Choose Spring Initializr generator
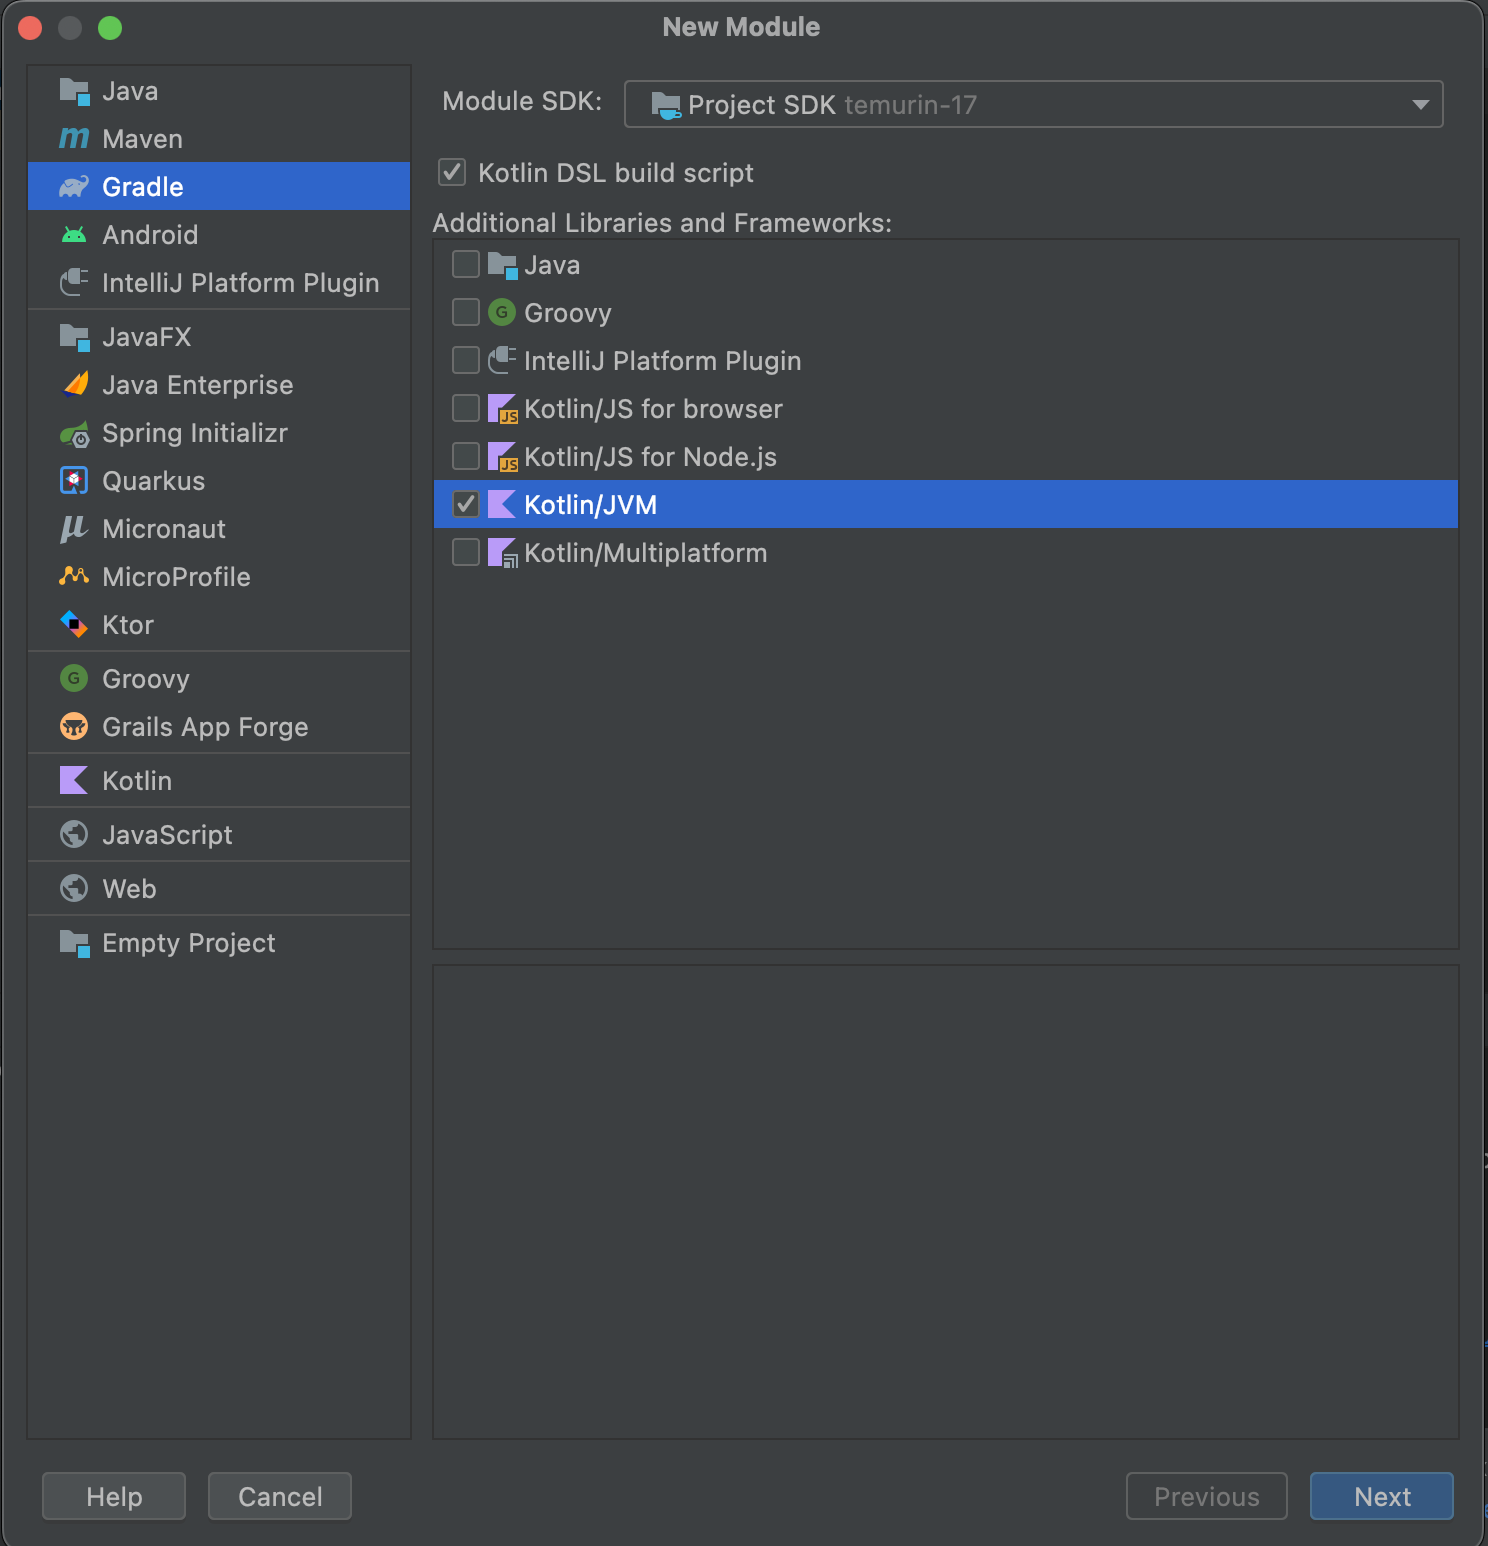This screenshot has height=1546, width=1488. click(219, 432)
